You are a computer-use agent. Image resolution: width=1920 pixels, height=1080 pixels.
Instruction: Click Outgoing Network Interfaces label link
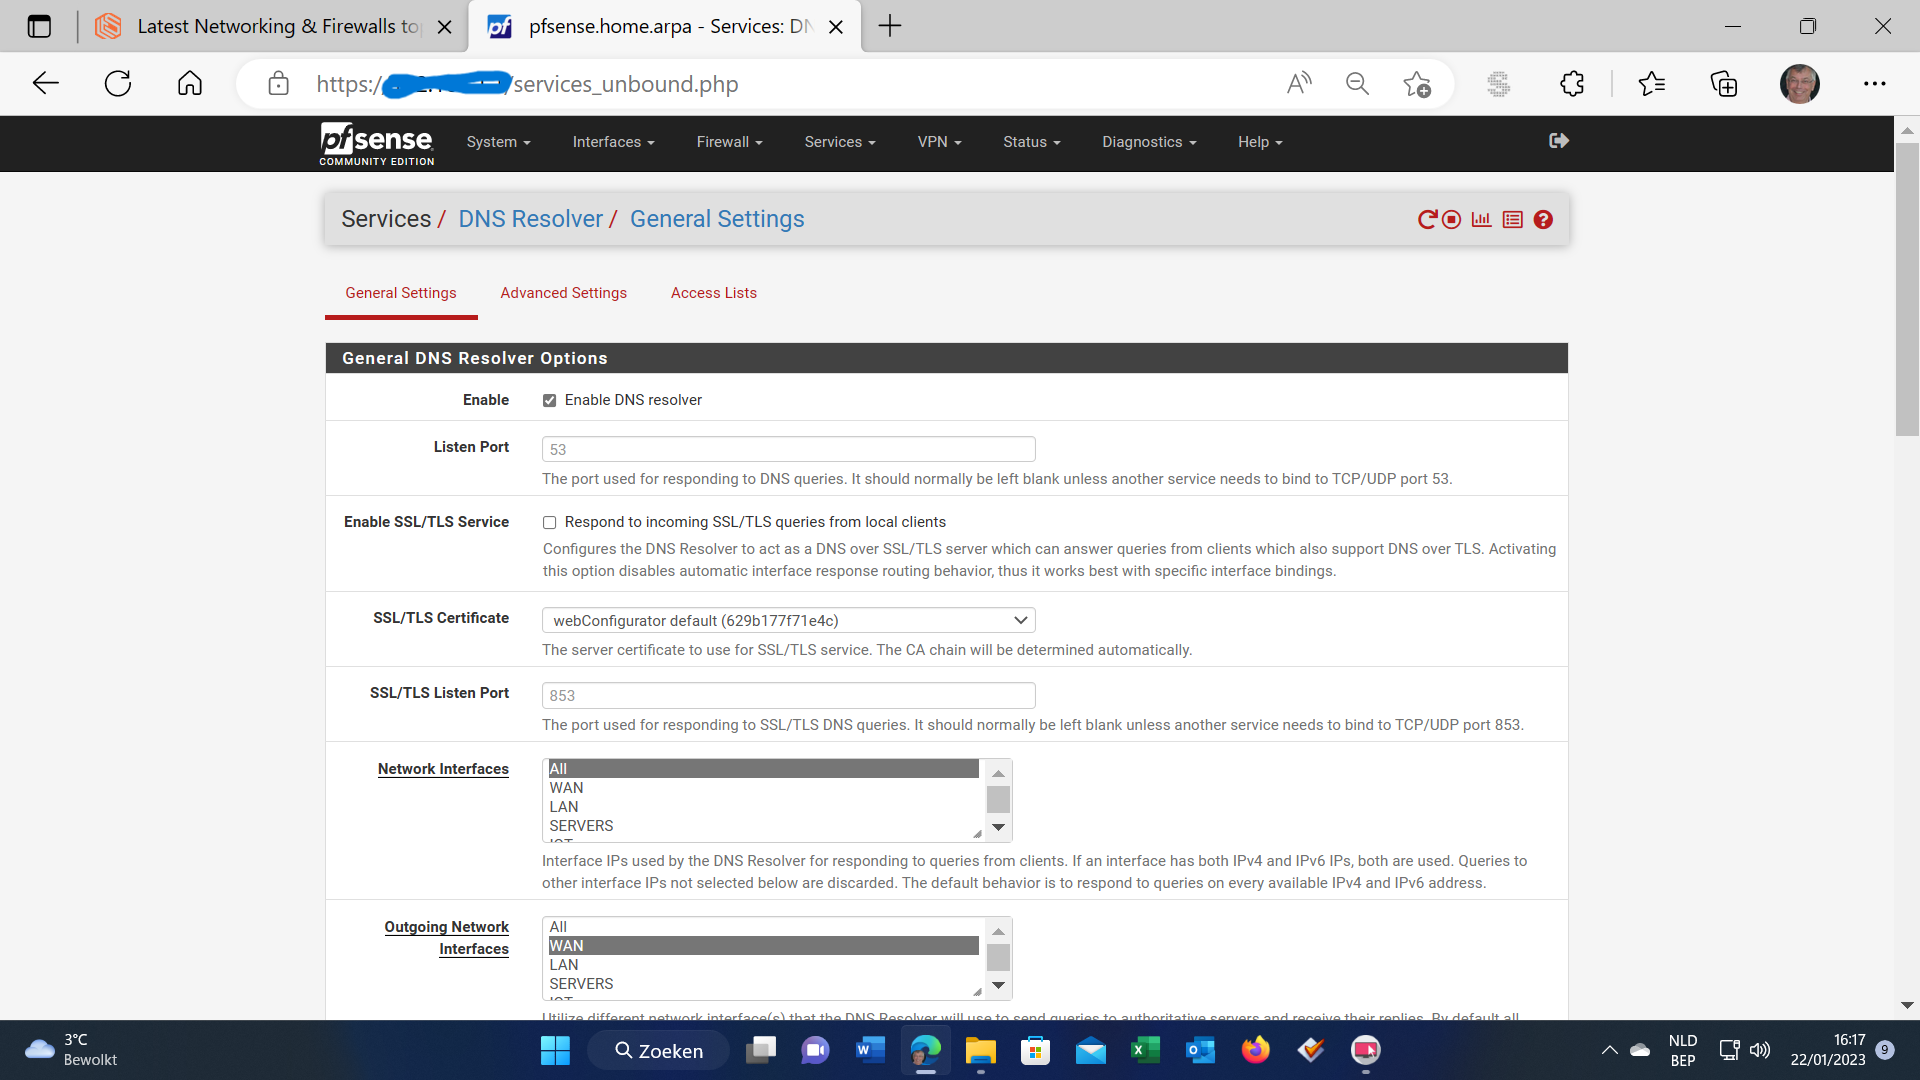(447, 938)
